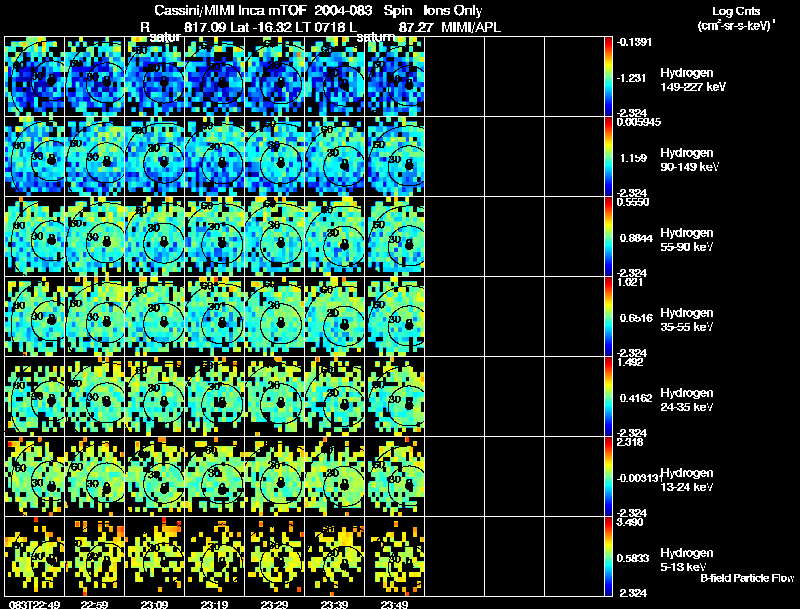800x609 pixels.
Task: Click the color bar for Hydrogen 55-90 keV
Action: click(x=608, y=236)
